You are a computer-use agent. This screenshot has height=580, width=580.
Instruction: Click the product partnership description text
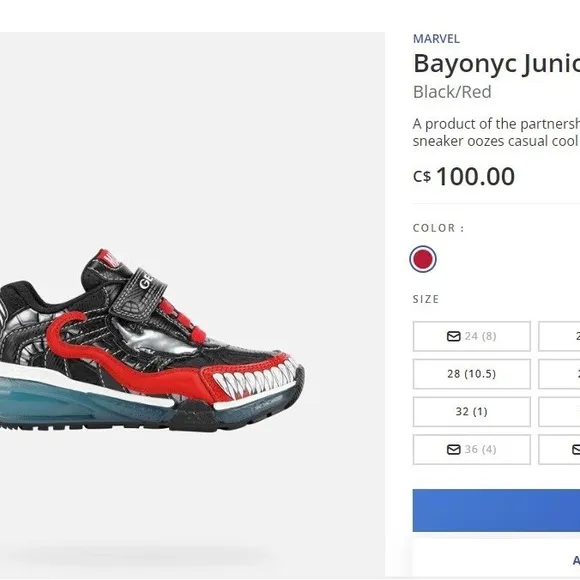(x=496, y=132)
